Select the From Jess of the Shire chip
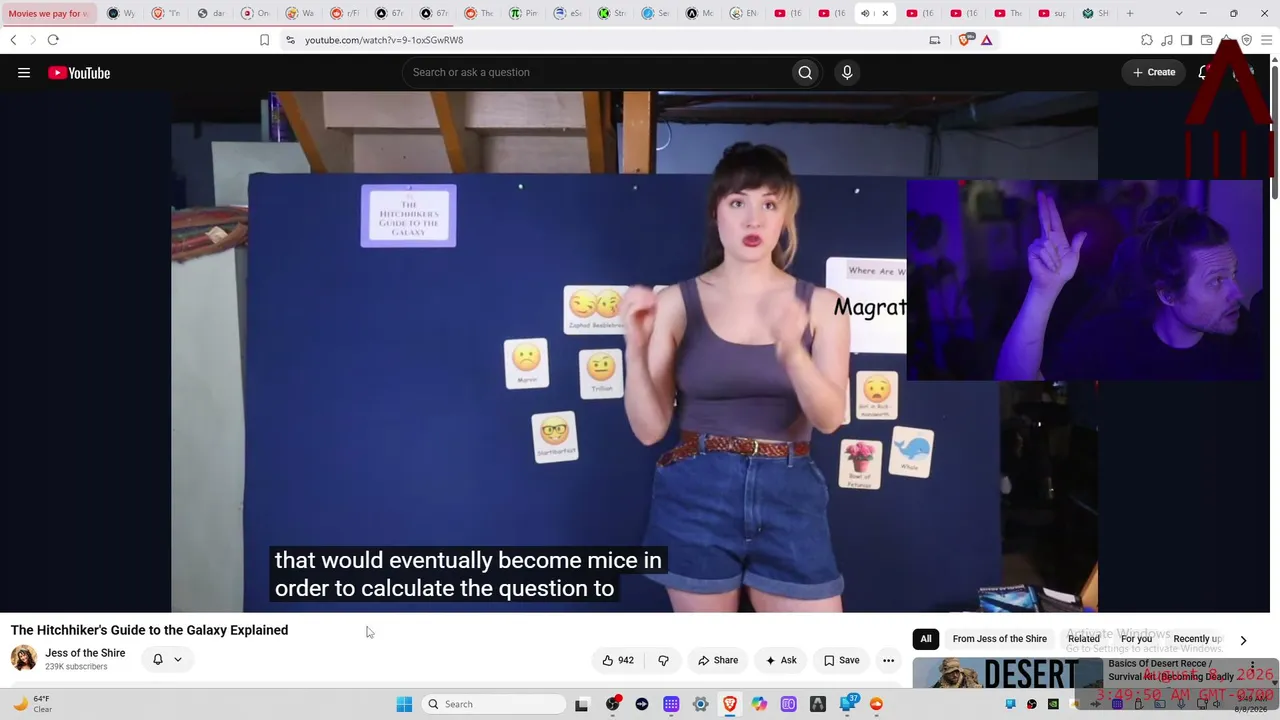Image resolution: width=1280 pixels, height=720 pixels. [x=1000, y=639]
